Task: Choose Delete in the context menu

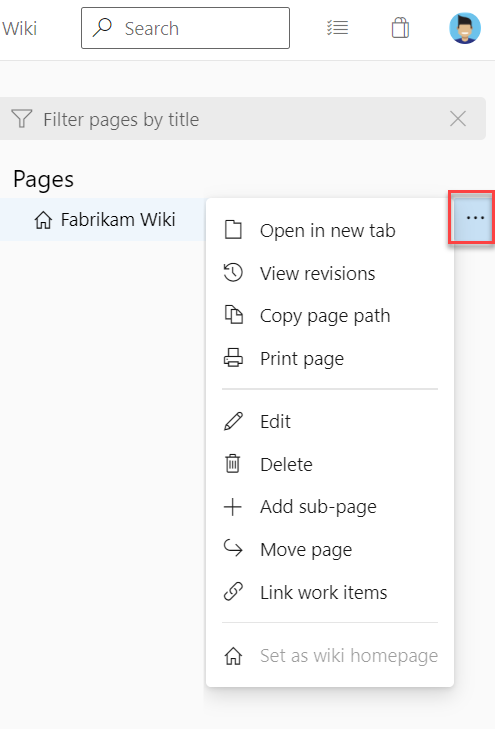Action: (330, 464)
